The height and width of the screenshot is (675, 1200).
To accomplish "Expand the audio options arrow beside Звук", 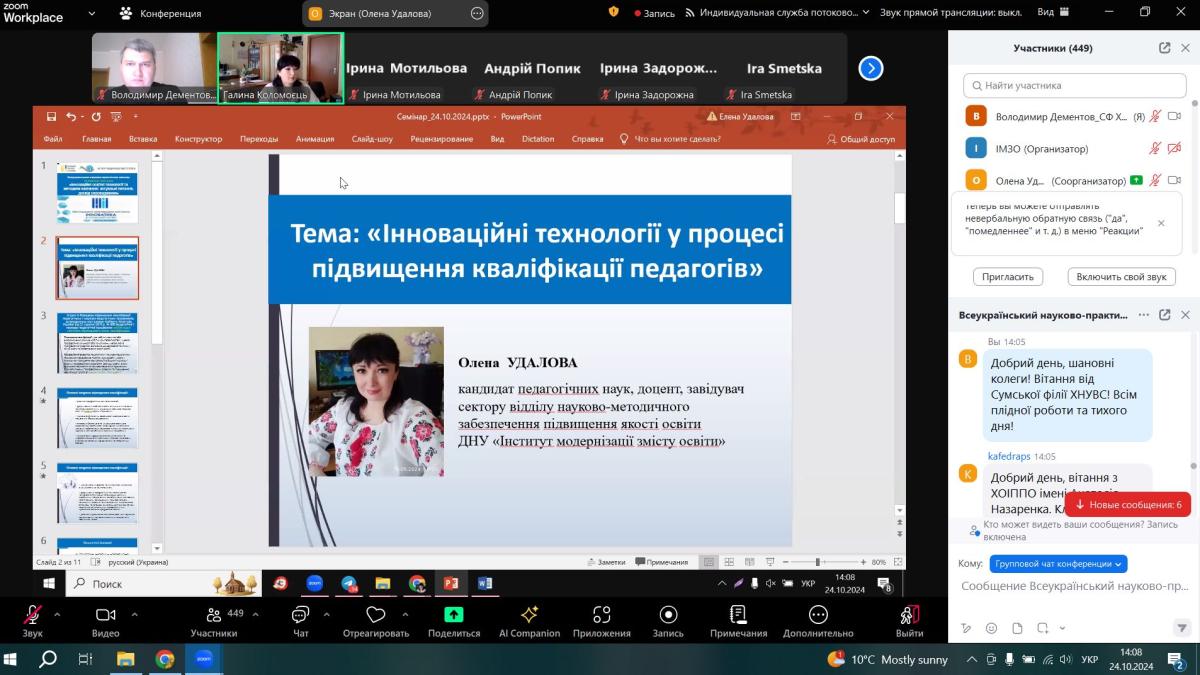I will pos(57,613).
